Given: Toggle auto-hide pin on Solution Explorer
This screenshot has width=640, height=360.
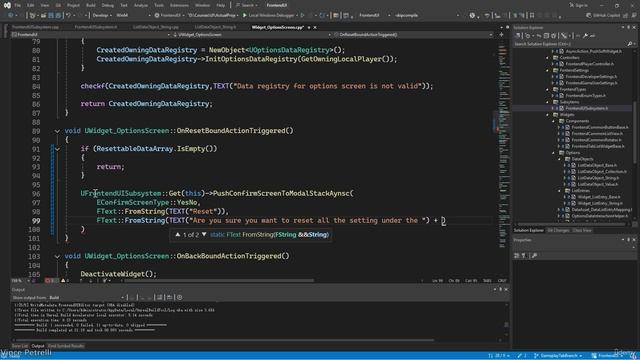Looking at the screenshot, I should [x=629, y=27].
